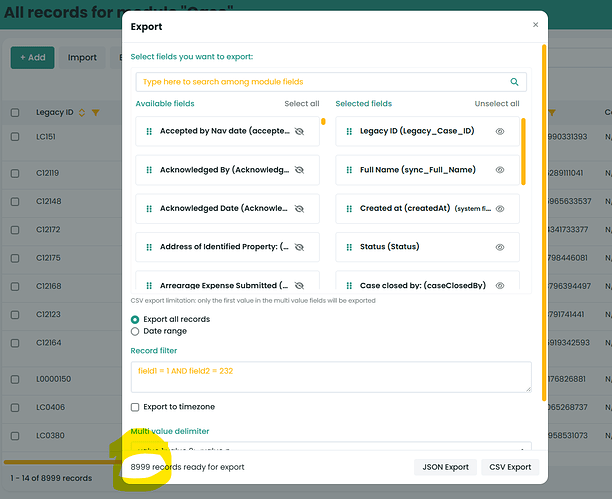This screenshot has width=612, height=499.
Task: Click the Import button
Action: [82, 58]
